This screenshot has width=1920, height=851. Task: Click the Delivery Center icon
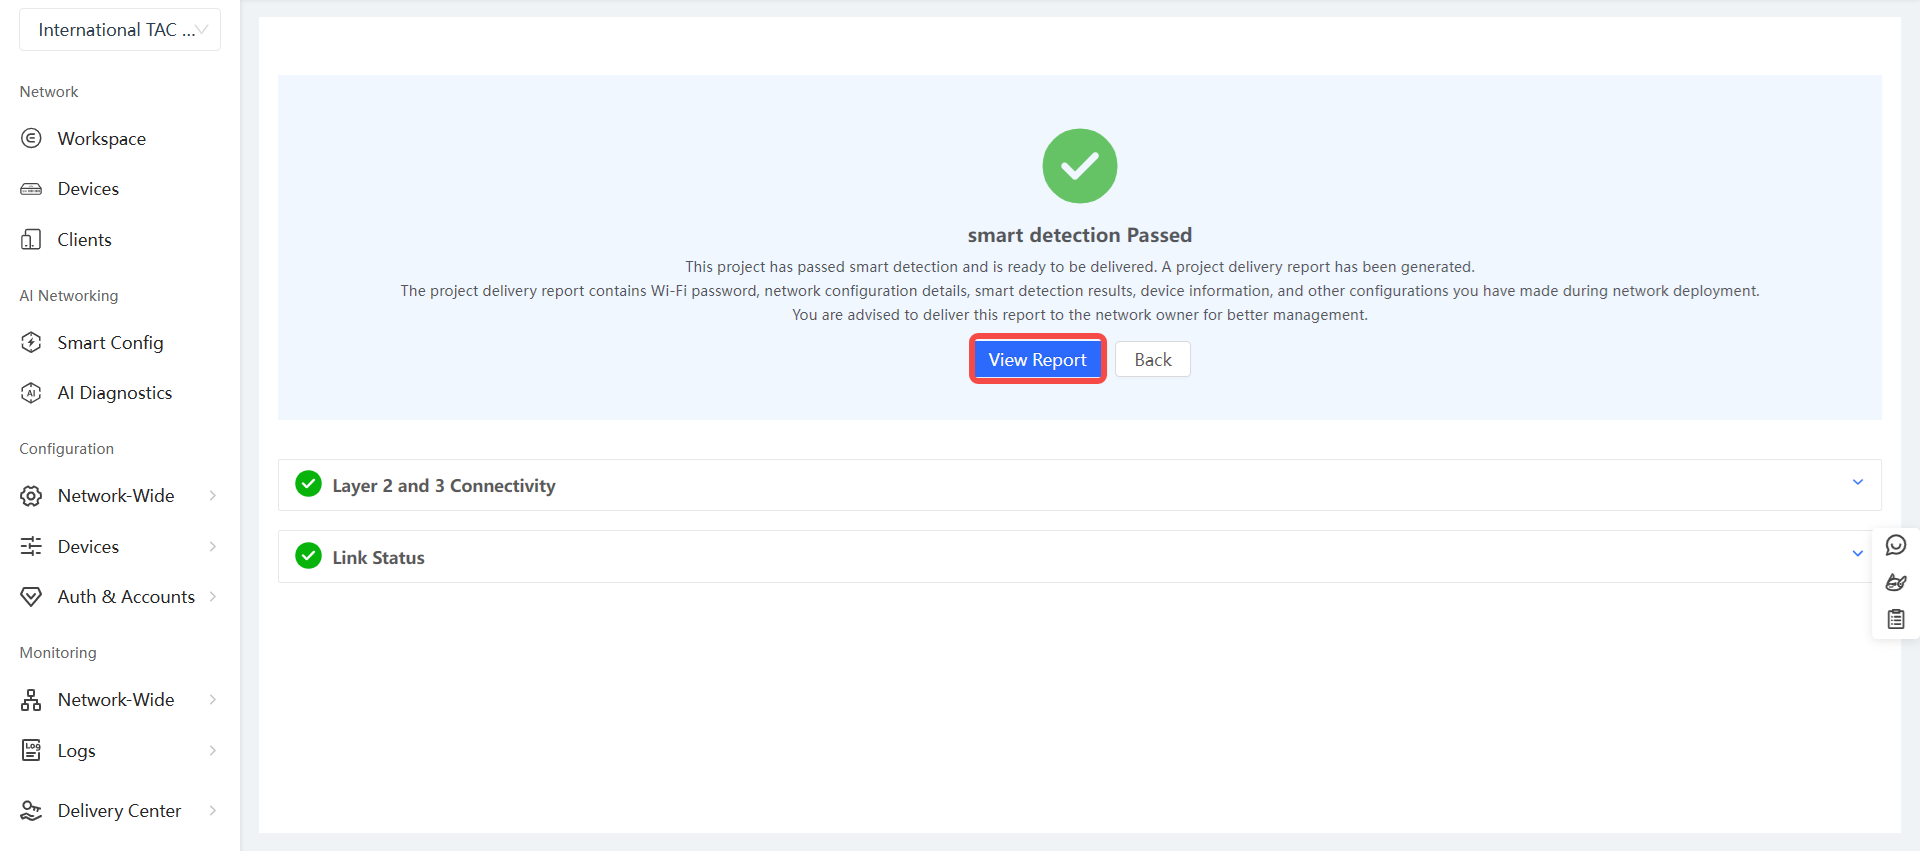point(31,811)
